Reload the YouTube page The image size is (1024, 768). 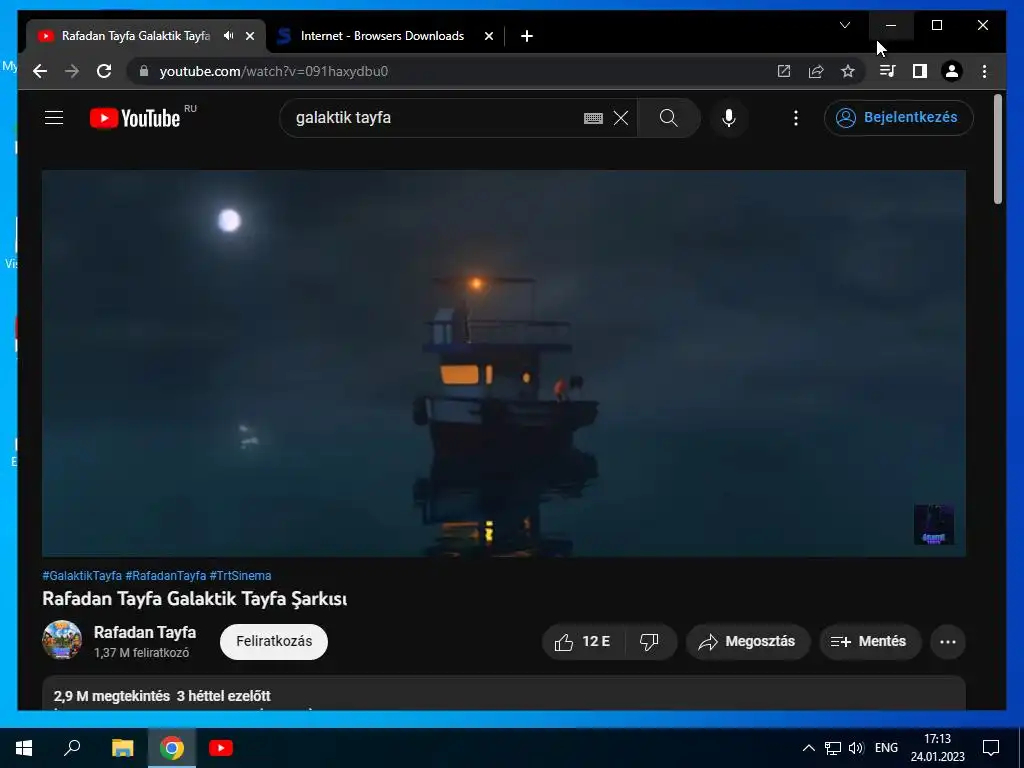pos(104,71)
